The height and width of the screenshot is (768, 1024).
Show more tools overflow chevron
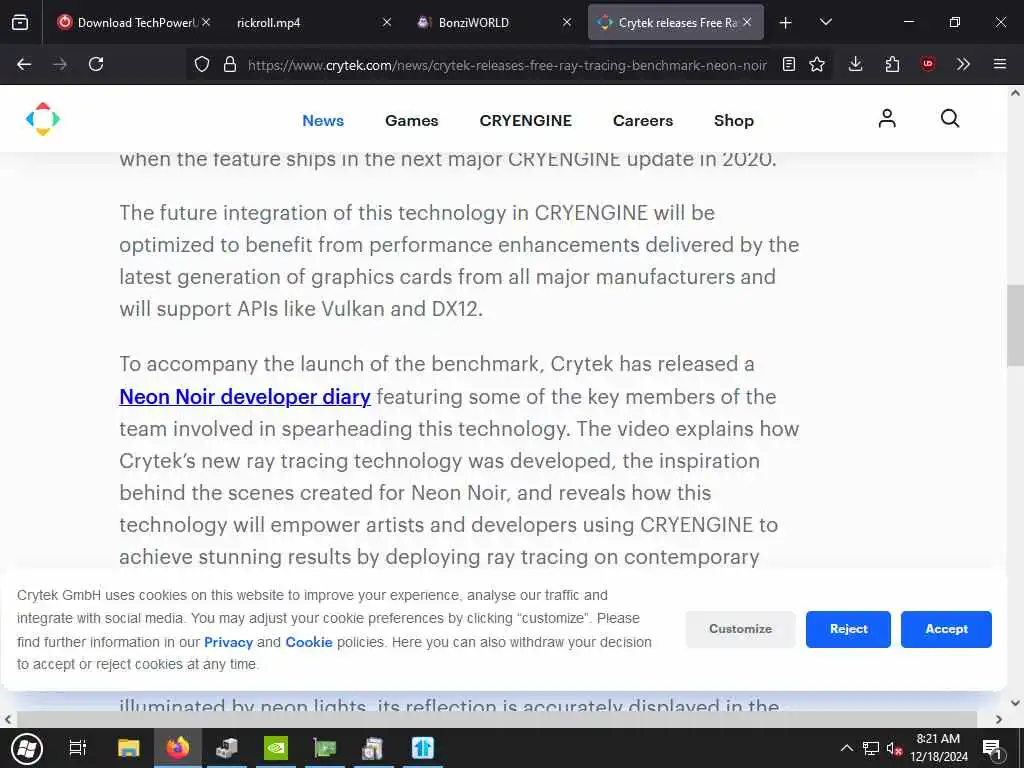point(963,64)
